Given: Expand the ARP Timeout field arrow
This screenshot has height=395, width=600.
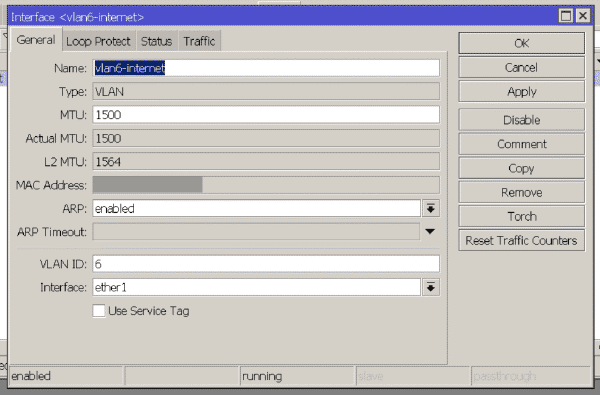Looking at the screenshot, I should click(x=430, y=232).
